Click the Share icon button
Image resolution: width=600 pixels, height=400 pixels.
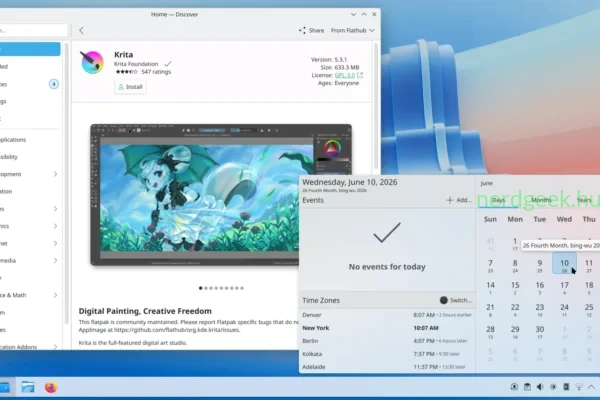[311, 30]
